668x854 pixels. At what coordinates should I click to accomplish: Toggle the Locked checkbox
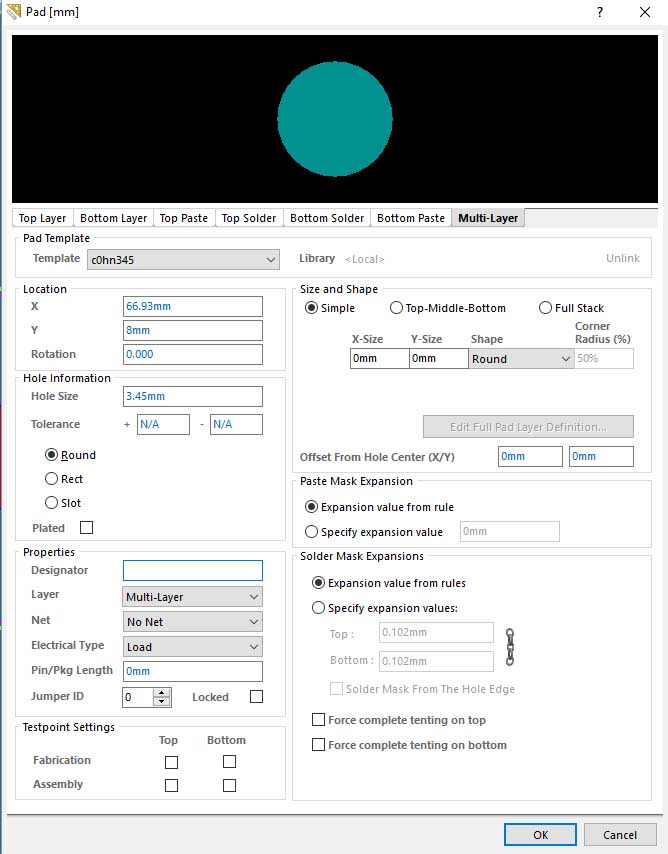(256, 697)
